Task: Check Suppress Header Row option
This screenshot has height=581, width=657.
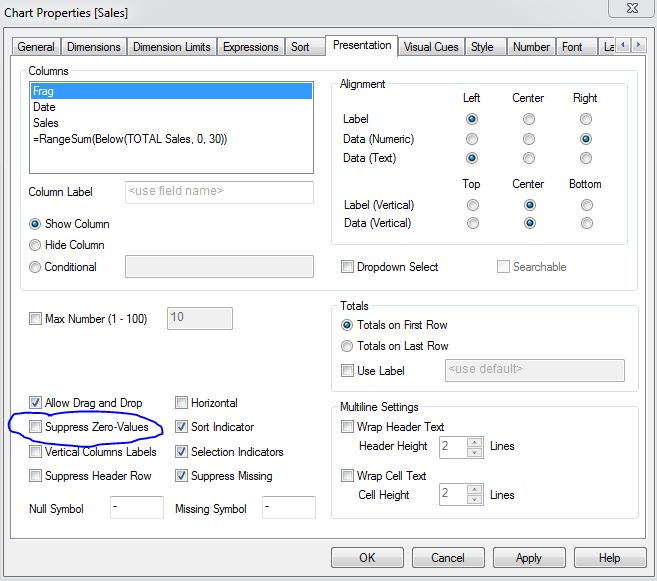Action: coord(35,476)
